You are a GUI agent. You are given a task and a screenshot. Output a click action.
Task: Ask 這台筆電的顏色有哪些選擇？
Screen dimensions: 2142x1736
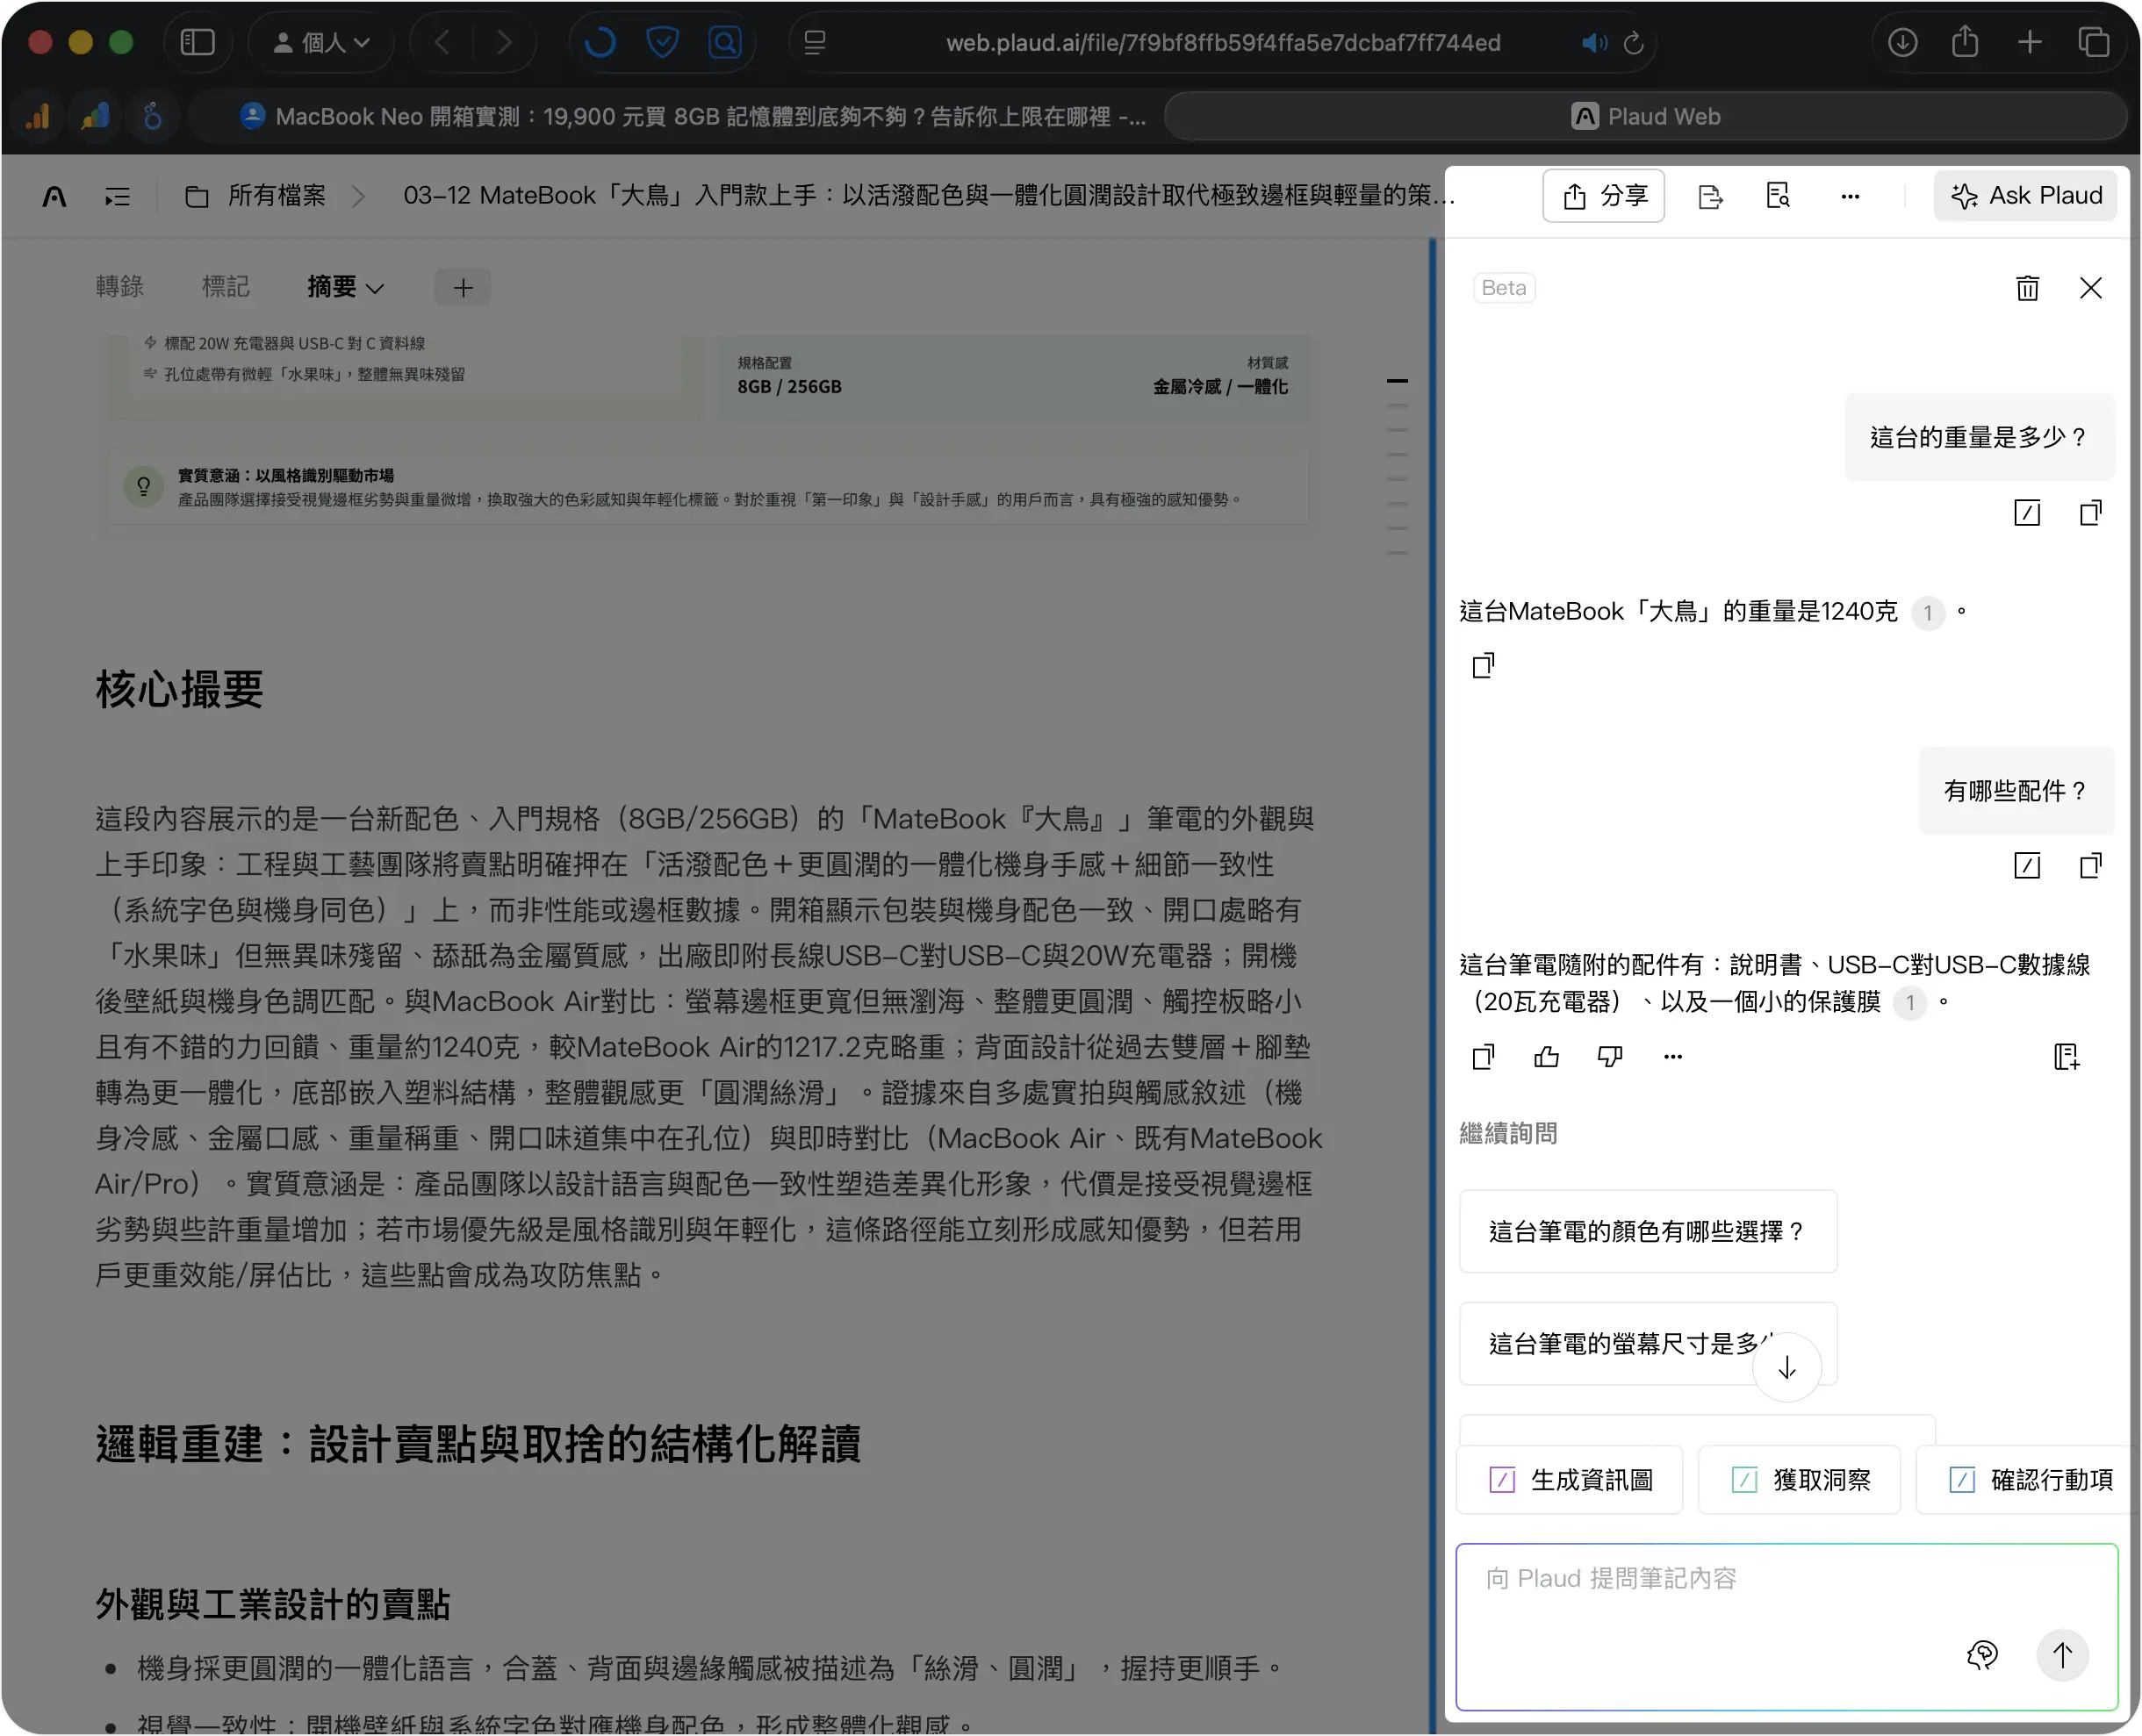[x=1647, y=1231]
